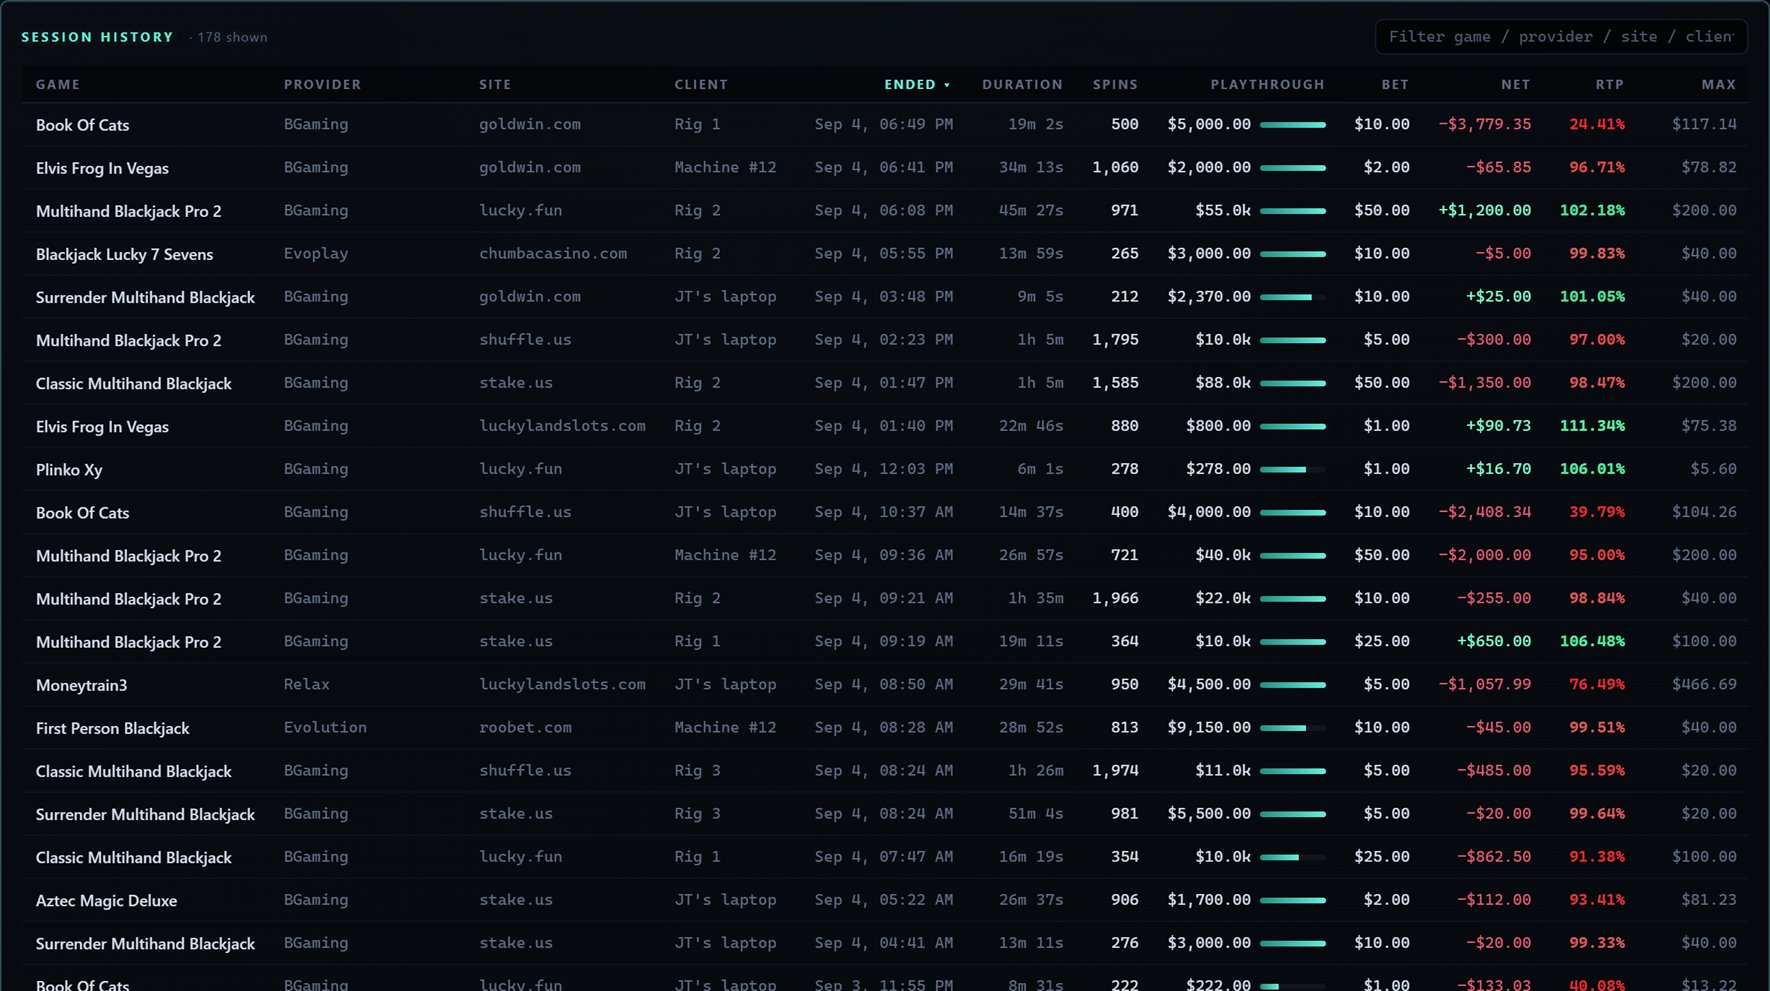Click RTP value 24.41%
This screenshot has width=1770, height=991.
tap(1597, 125)
